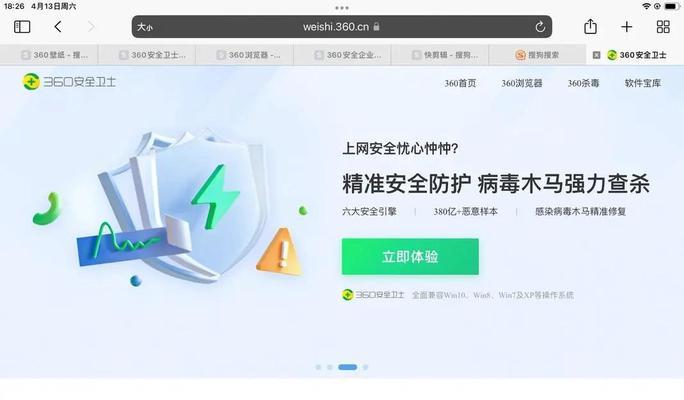This screenshot has width=684, height=400.
Task: Add a new tab with plus icon
Action: coord(626,27)
